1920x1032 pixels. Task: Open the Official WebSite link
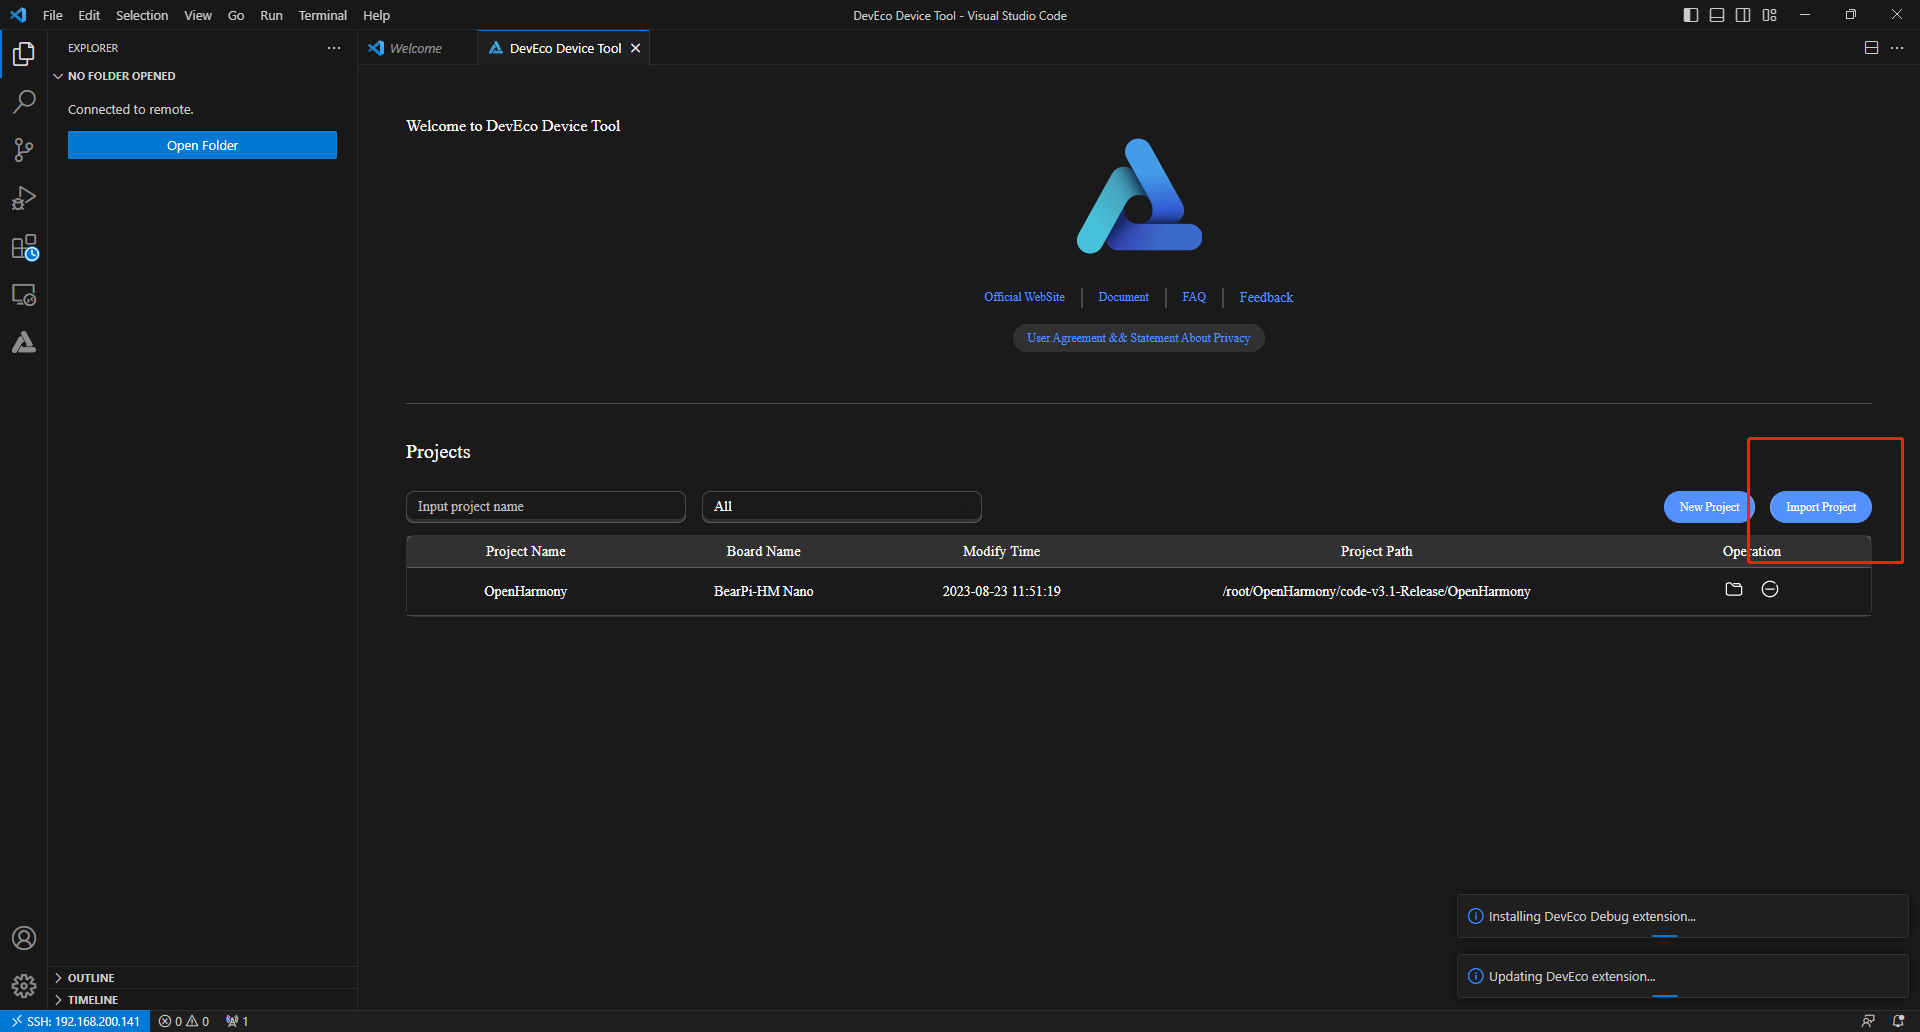[1024, 297]
